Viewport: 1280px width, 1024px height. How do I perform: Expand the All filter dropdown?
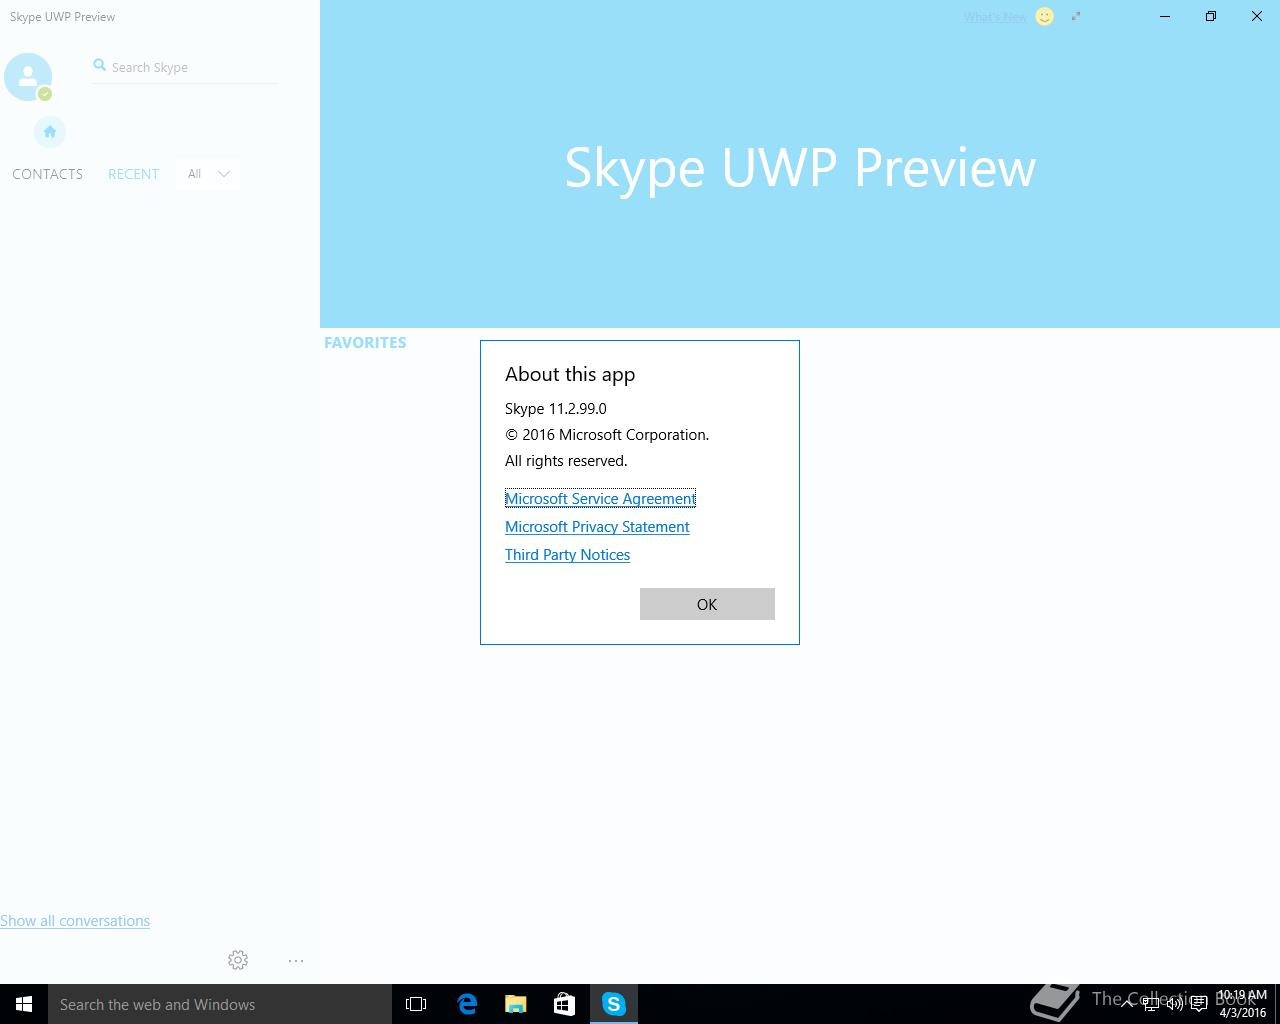coord(208,174)
